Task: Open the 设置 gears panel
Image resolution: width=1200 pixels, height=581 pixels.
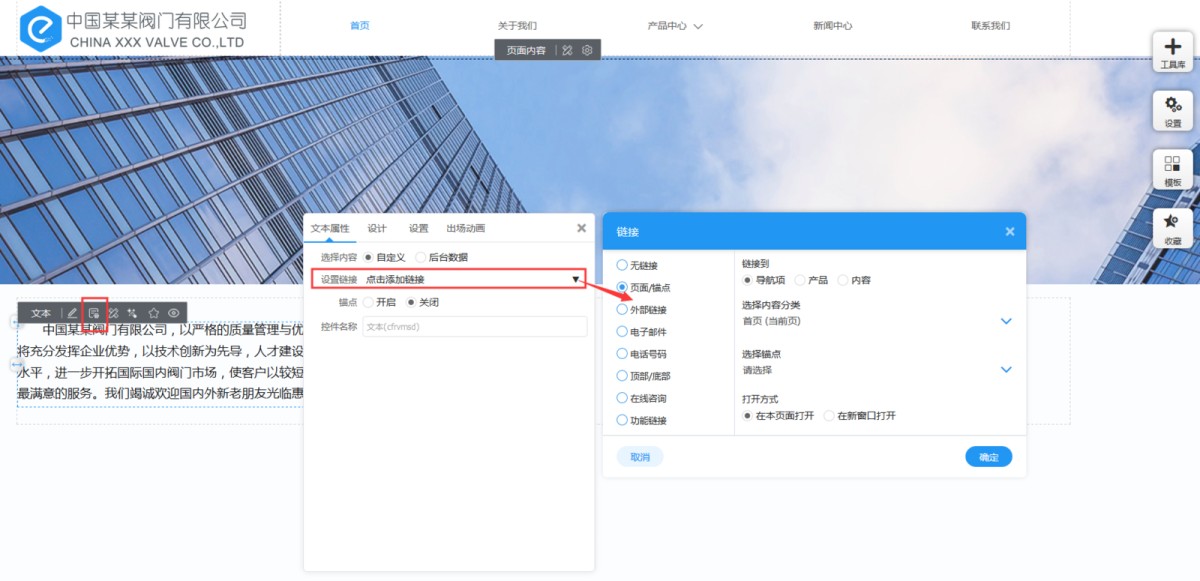Action: 1173,110
